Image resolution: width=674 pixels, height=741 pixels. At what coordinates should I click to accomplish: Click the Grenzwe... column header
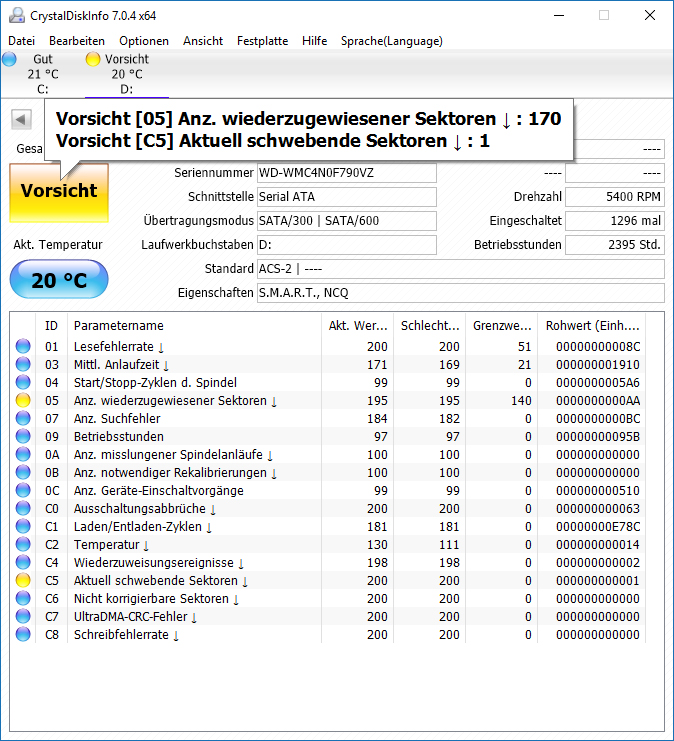tap(501, 326)
